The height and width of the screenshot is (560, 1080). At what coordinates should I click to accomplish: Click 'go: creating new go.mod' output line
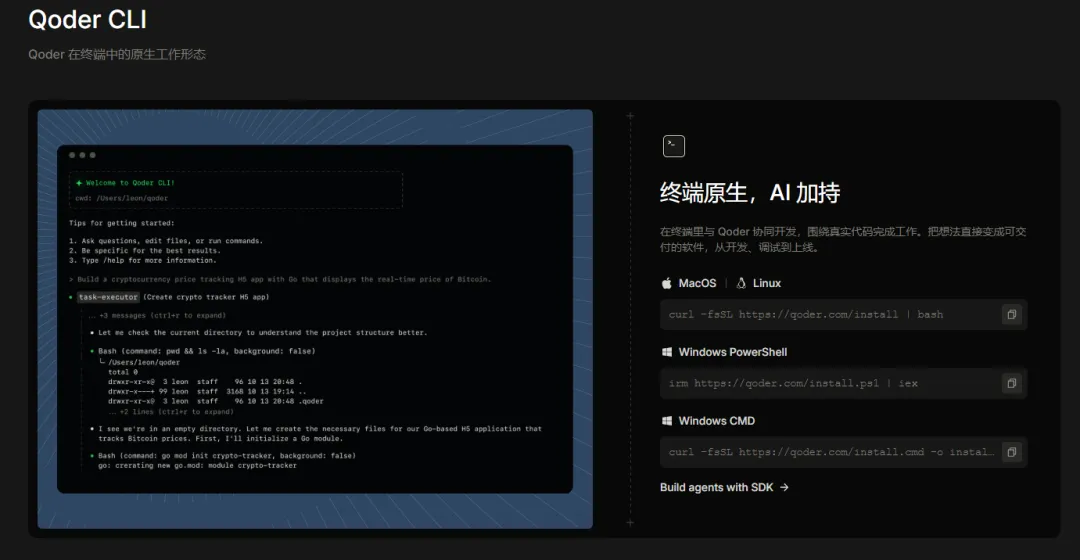coord(197,466)
